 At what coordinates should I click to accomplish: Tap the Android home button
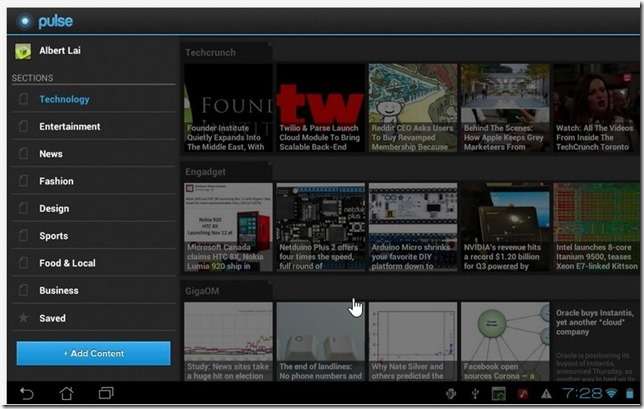(x=67, y=393)
